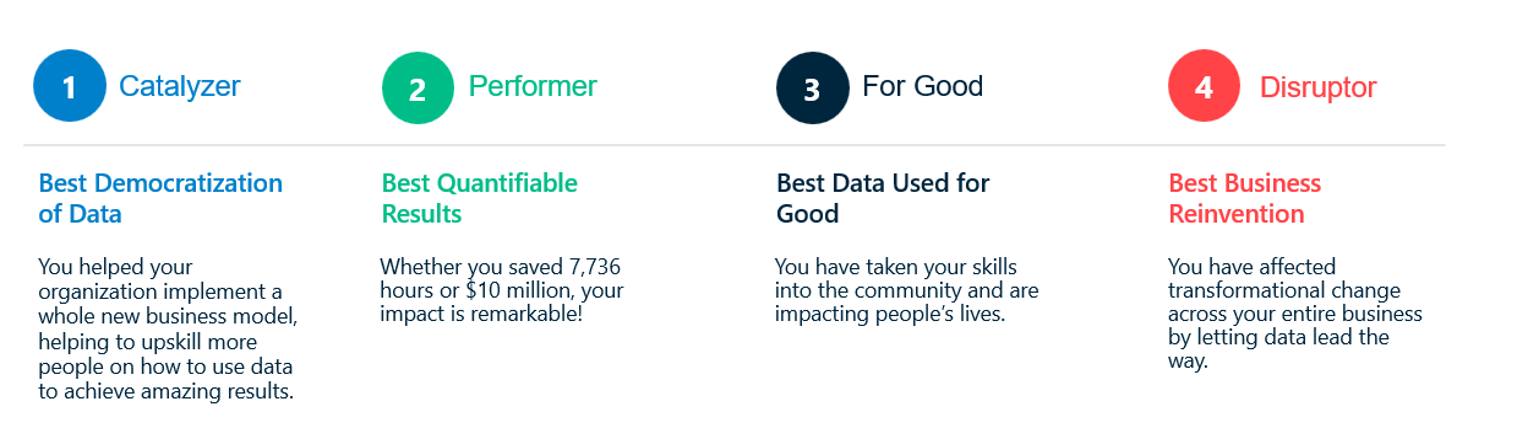Open Best Data Used for Good heading
Viewport: 1517px width, 444px height.
883,198
